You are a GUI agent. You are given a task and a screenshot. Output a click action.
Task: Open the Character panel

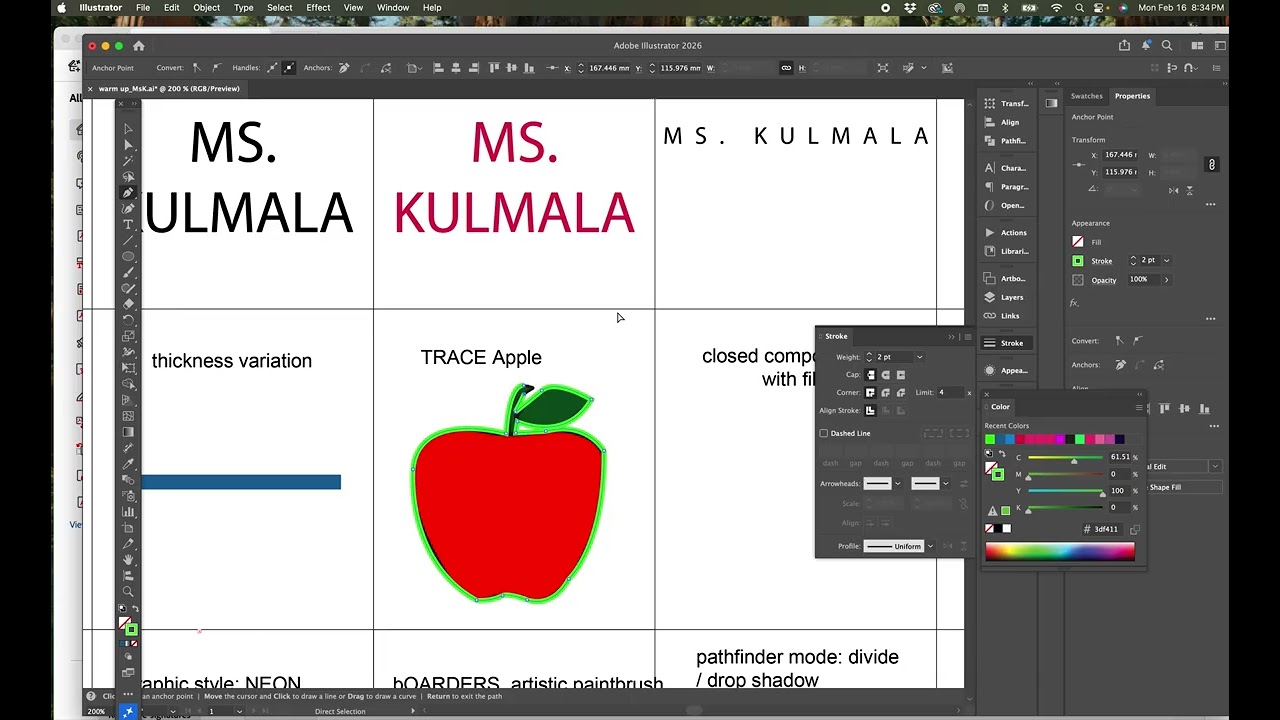pyautogui.click(x=1005, y=168)
